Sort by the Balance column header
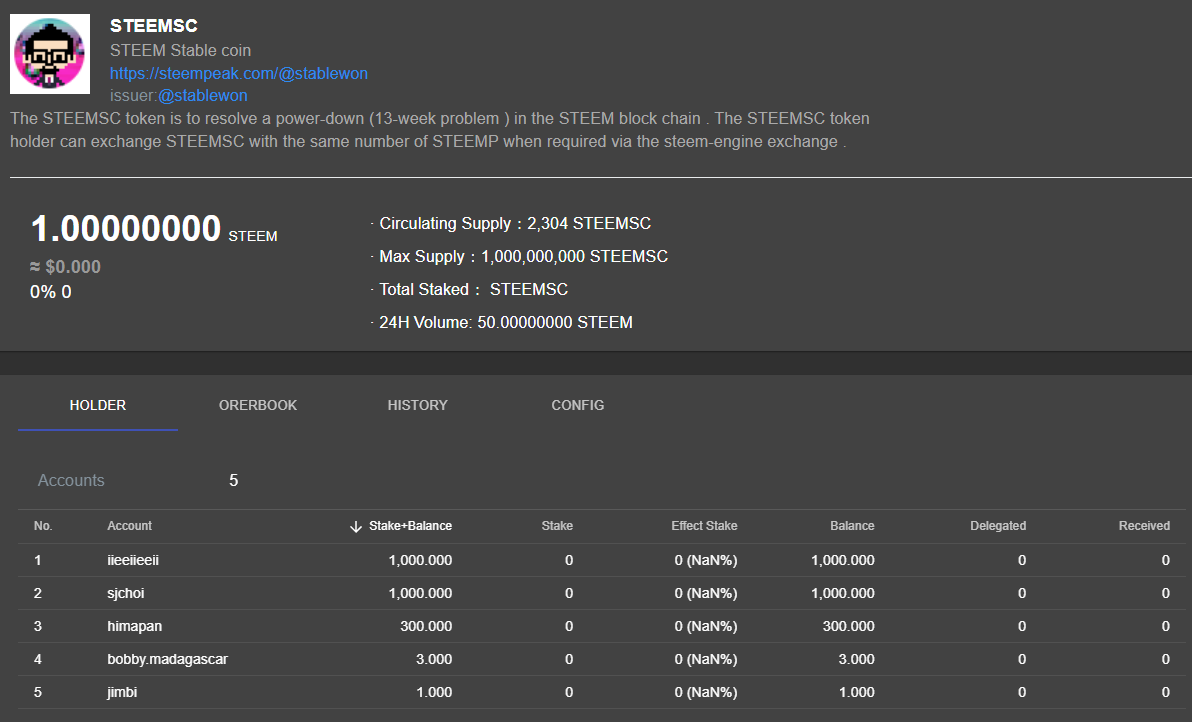Screen dimensions: 1192x722 (852, 526)
